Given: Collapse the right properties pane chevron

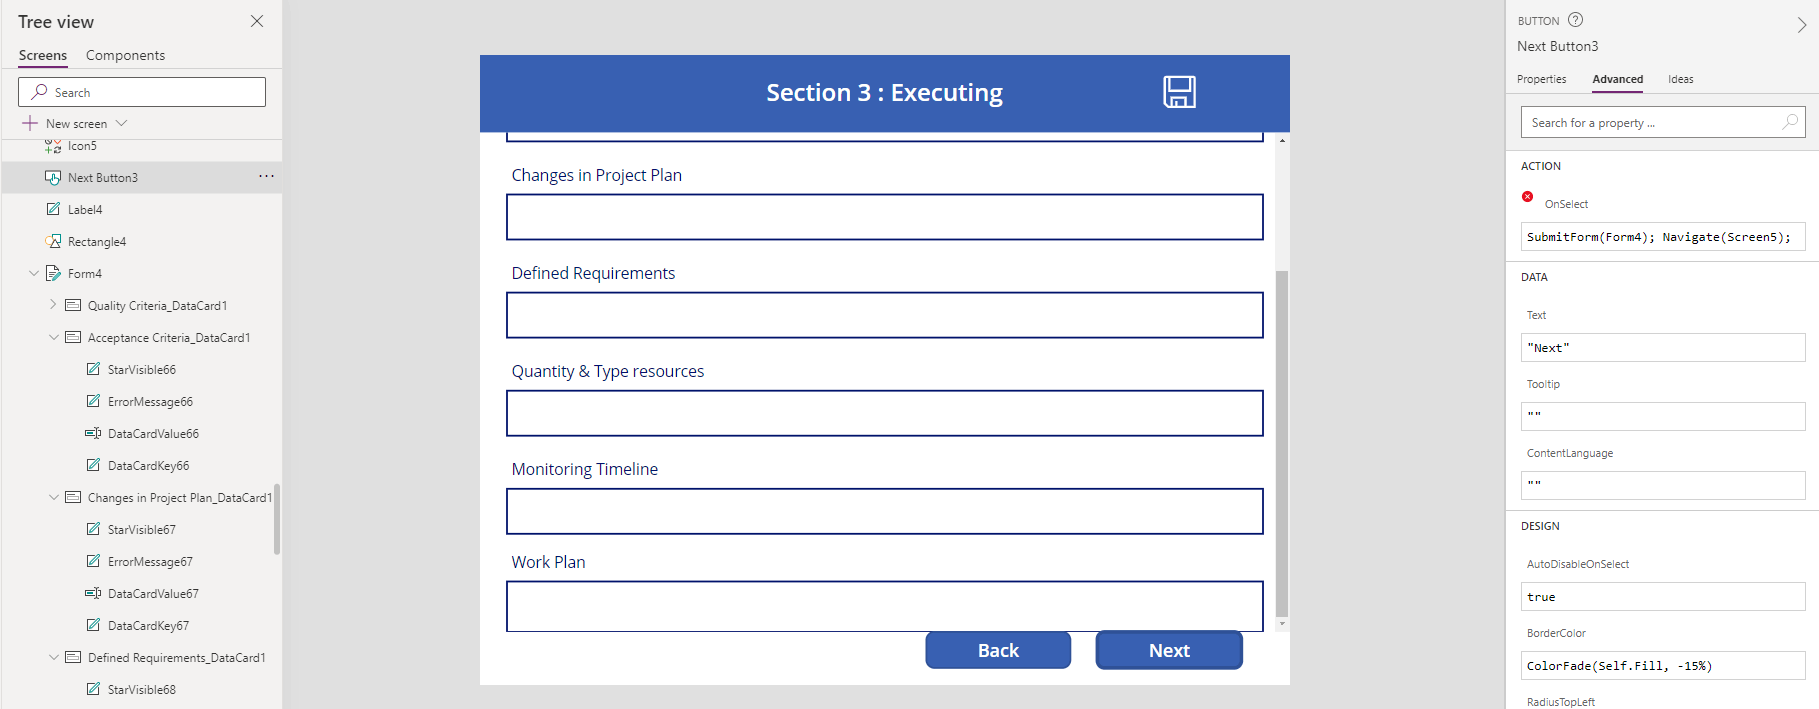Looking at the screenshot, I should [1801, 25].
